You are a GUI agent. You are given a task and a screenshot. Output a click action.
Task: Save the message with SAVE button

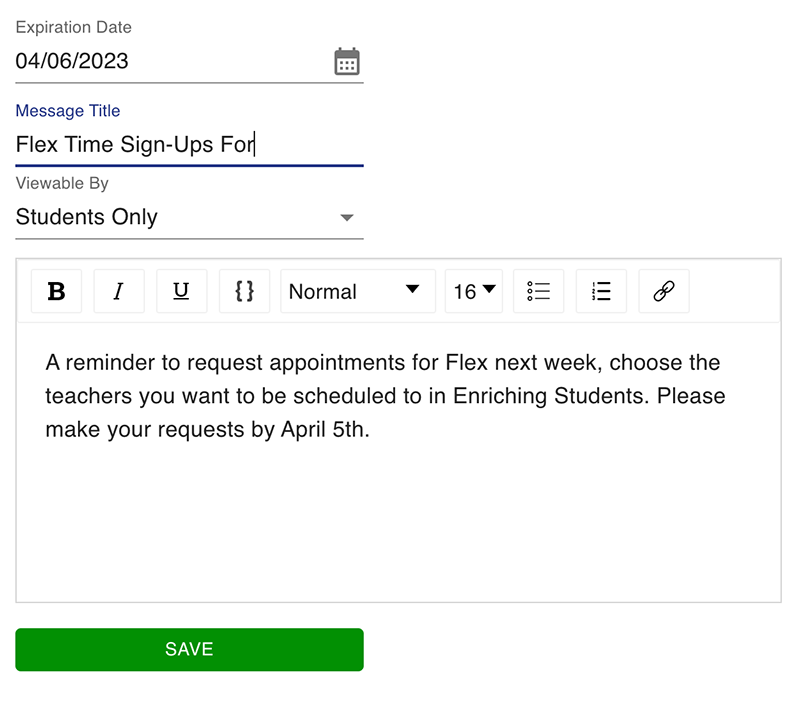tap(189, 649)
